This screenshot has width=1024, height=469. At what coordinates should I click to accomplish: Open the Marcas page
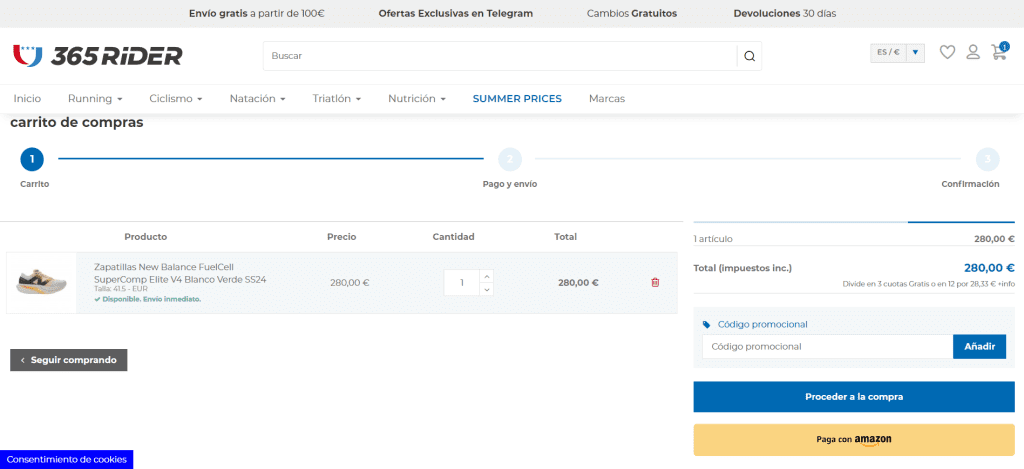607,99
